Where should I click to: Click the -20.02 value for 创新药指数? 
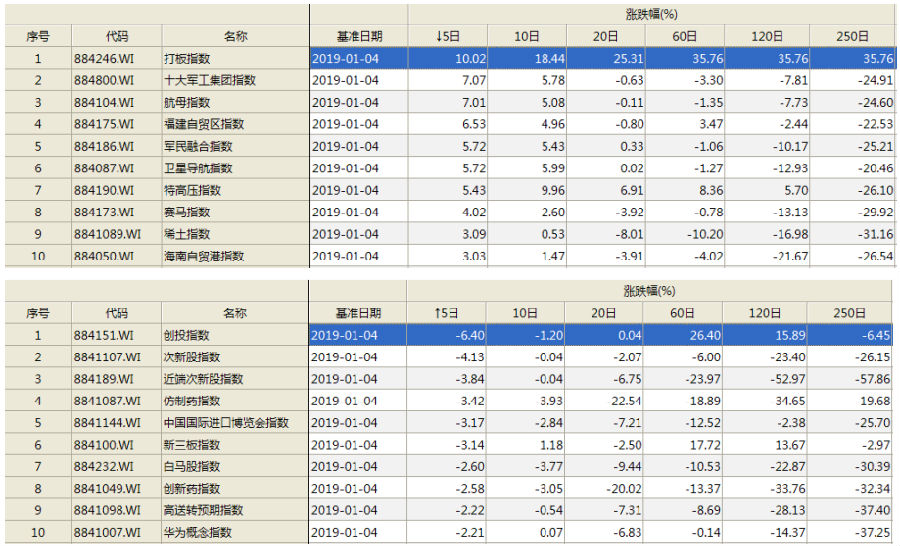(x=624, y=489)
